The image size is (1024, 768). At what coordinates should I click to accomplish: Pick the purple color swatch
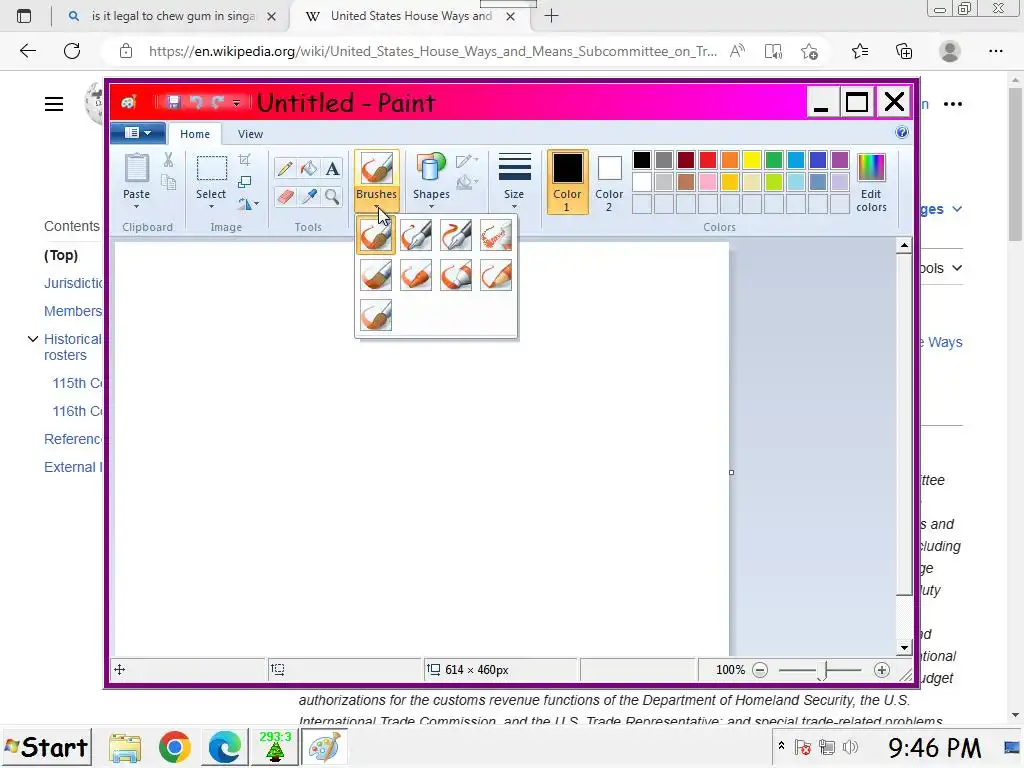(x=840, y=160)
